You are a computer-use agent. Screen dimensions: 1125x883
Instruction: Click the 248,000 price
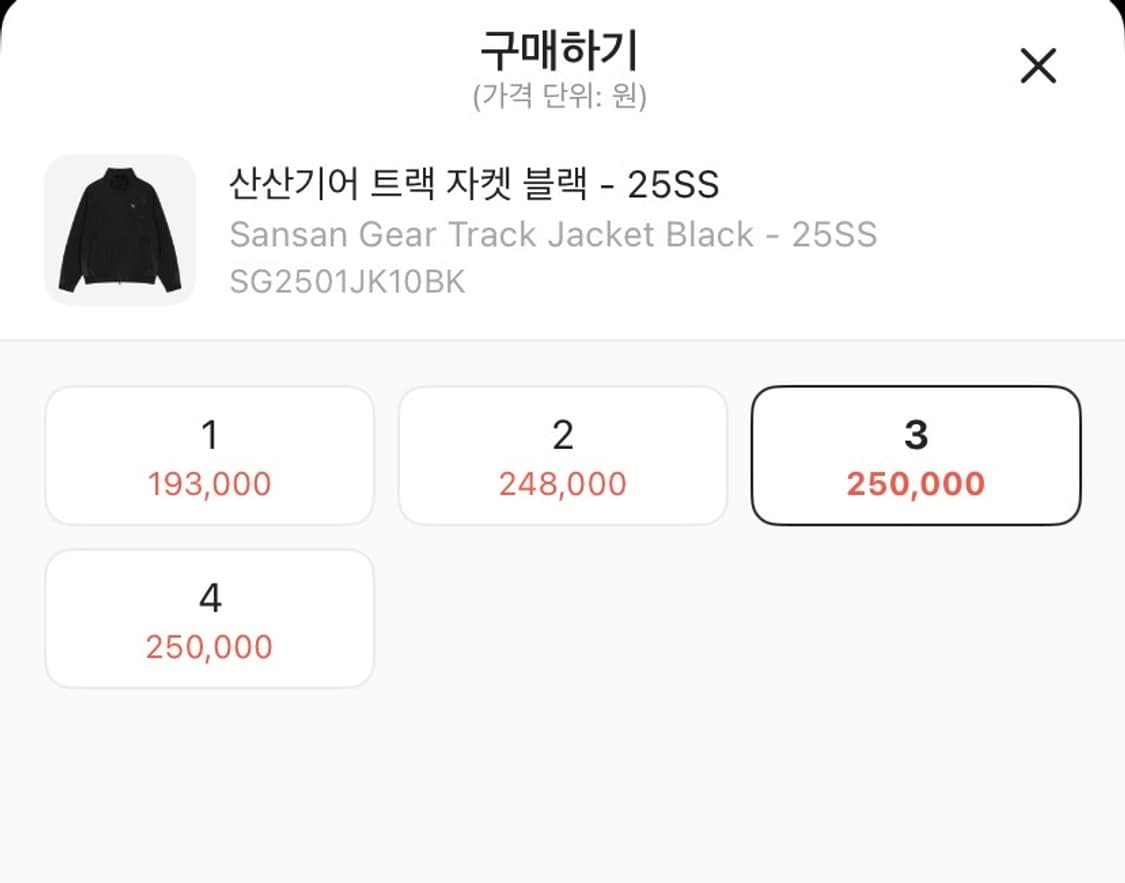[563, 485]
